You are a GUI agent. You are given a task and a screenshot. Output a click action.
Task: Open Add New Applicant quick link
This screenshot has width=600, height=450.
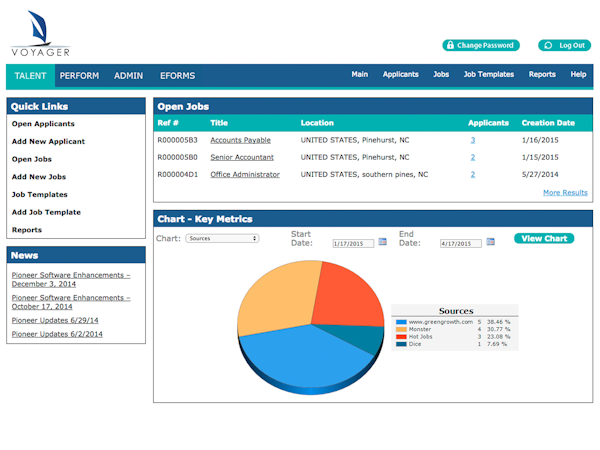(x=48, y=142)
